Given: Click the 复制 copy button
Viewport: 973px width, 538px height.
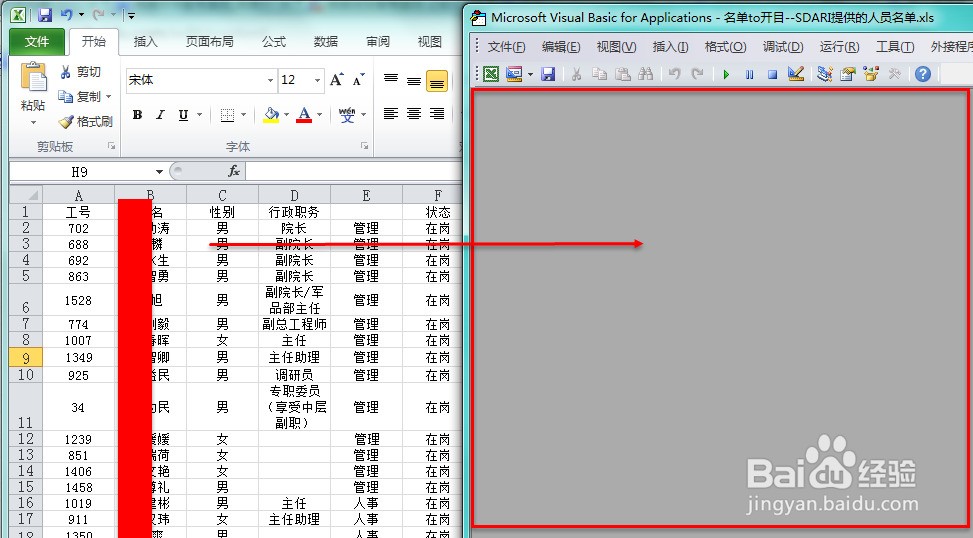Looking at the screenshot, I should point(79,97).
